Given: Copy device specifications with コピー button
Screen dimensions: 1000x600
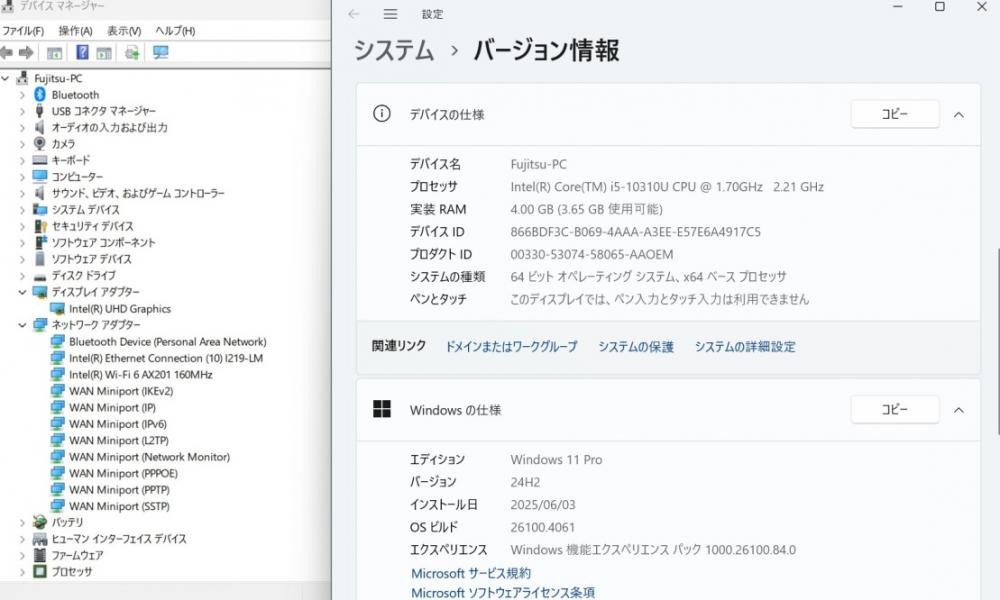Looking at the screenshot, I should pos(894,114).
